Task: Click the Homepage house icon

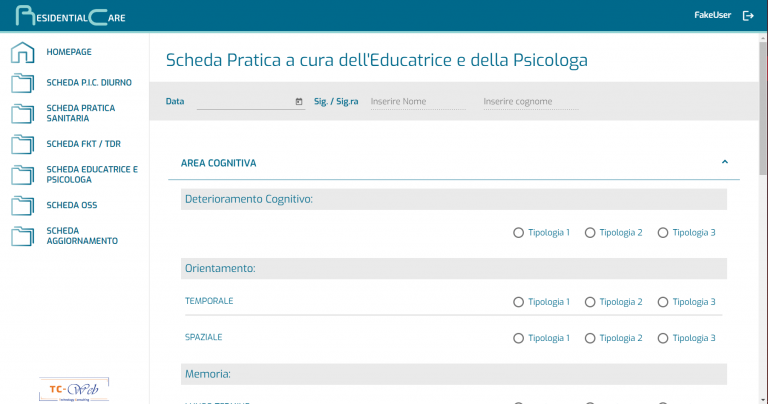Action: 22,52
